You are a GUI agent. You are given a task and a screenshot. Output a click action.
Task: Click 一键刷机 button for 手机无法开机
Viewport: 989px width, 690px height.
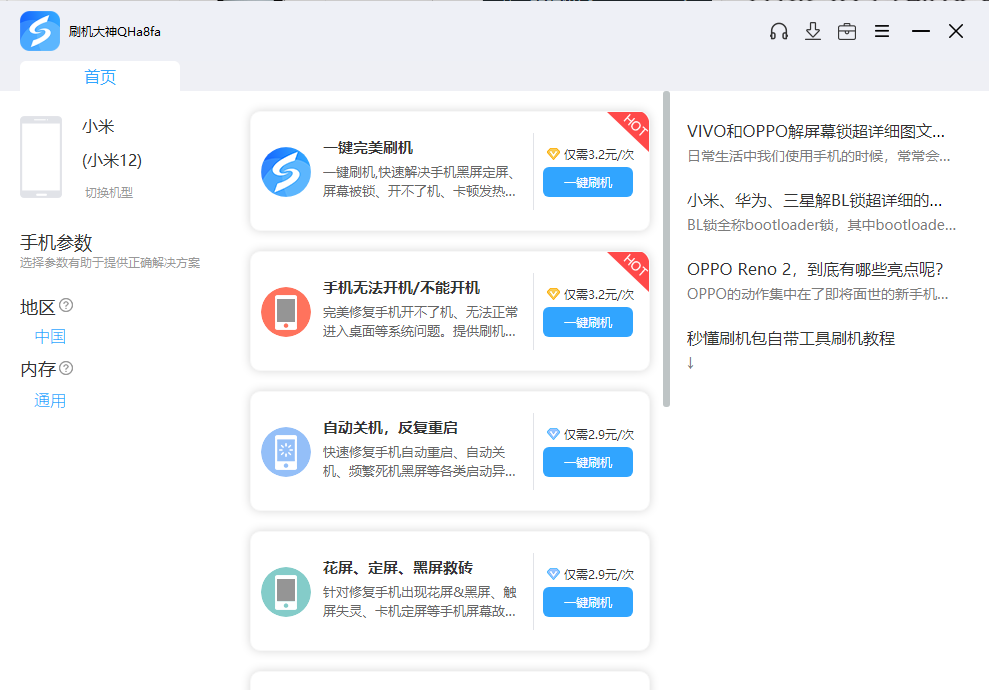[588, 322]
